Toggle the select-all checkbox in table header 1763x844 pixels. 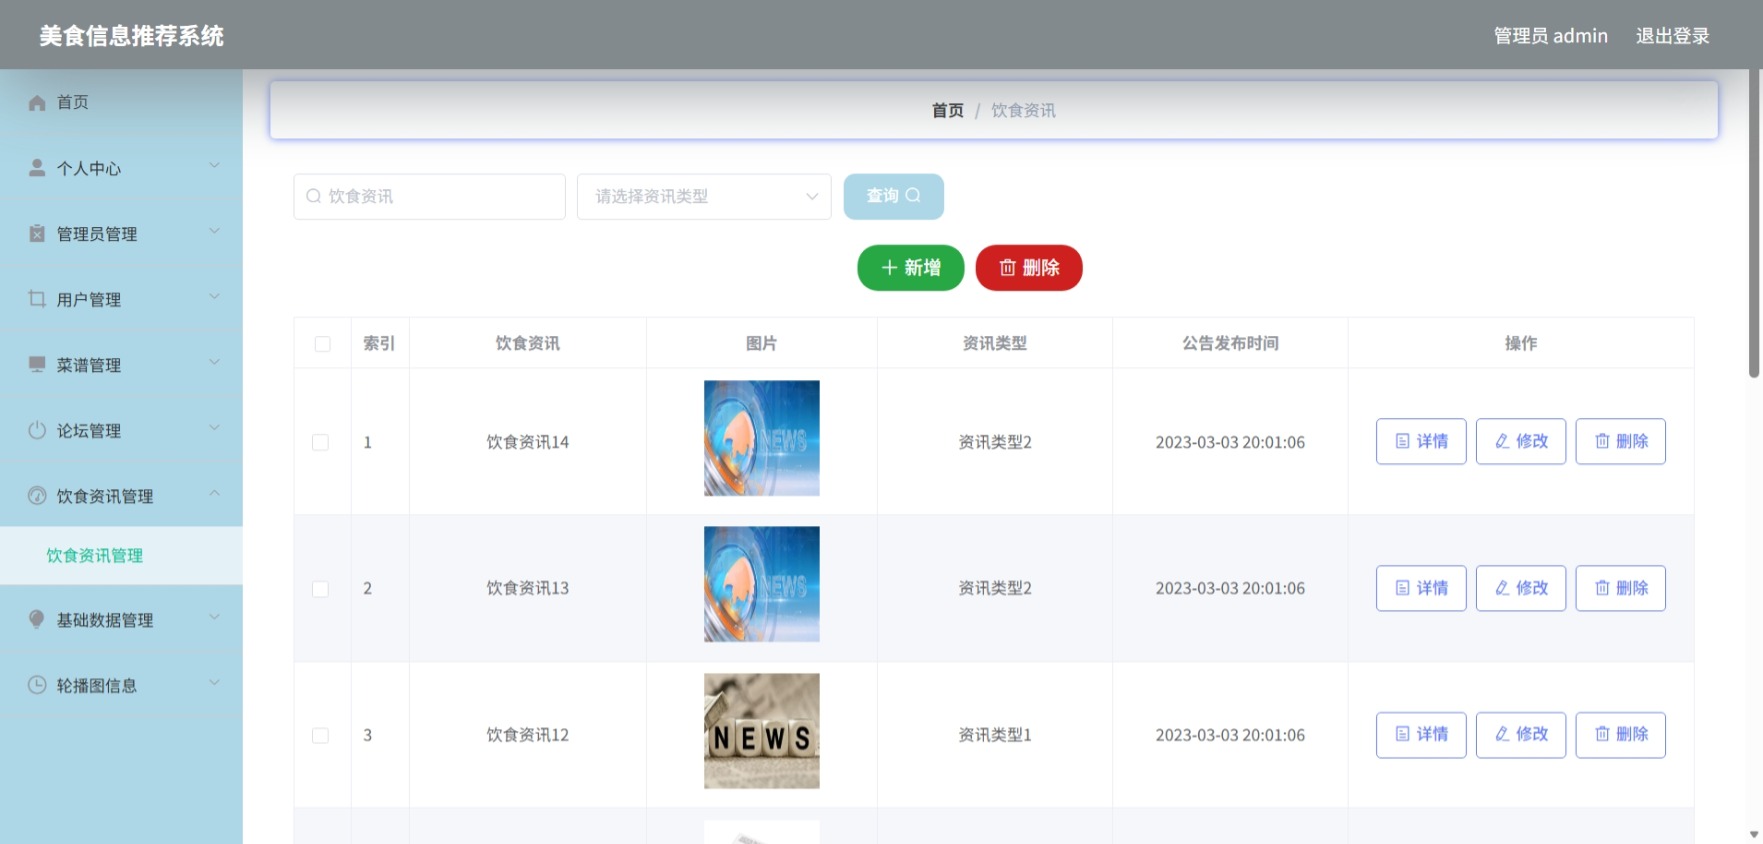pos(322,344)
